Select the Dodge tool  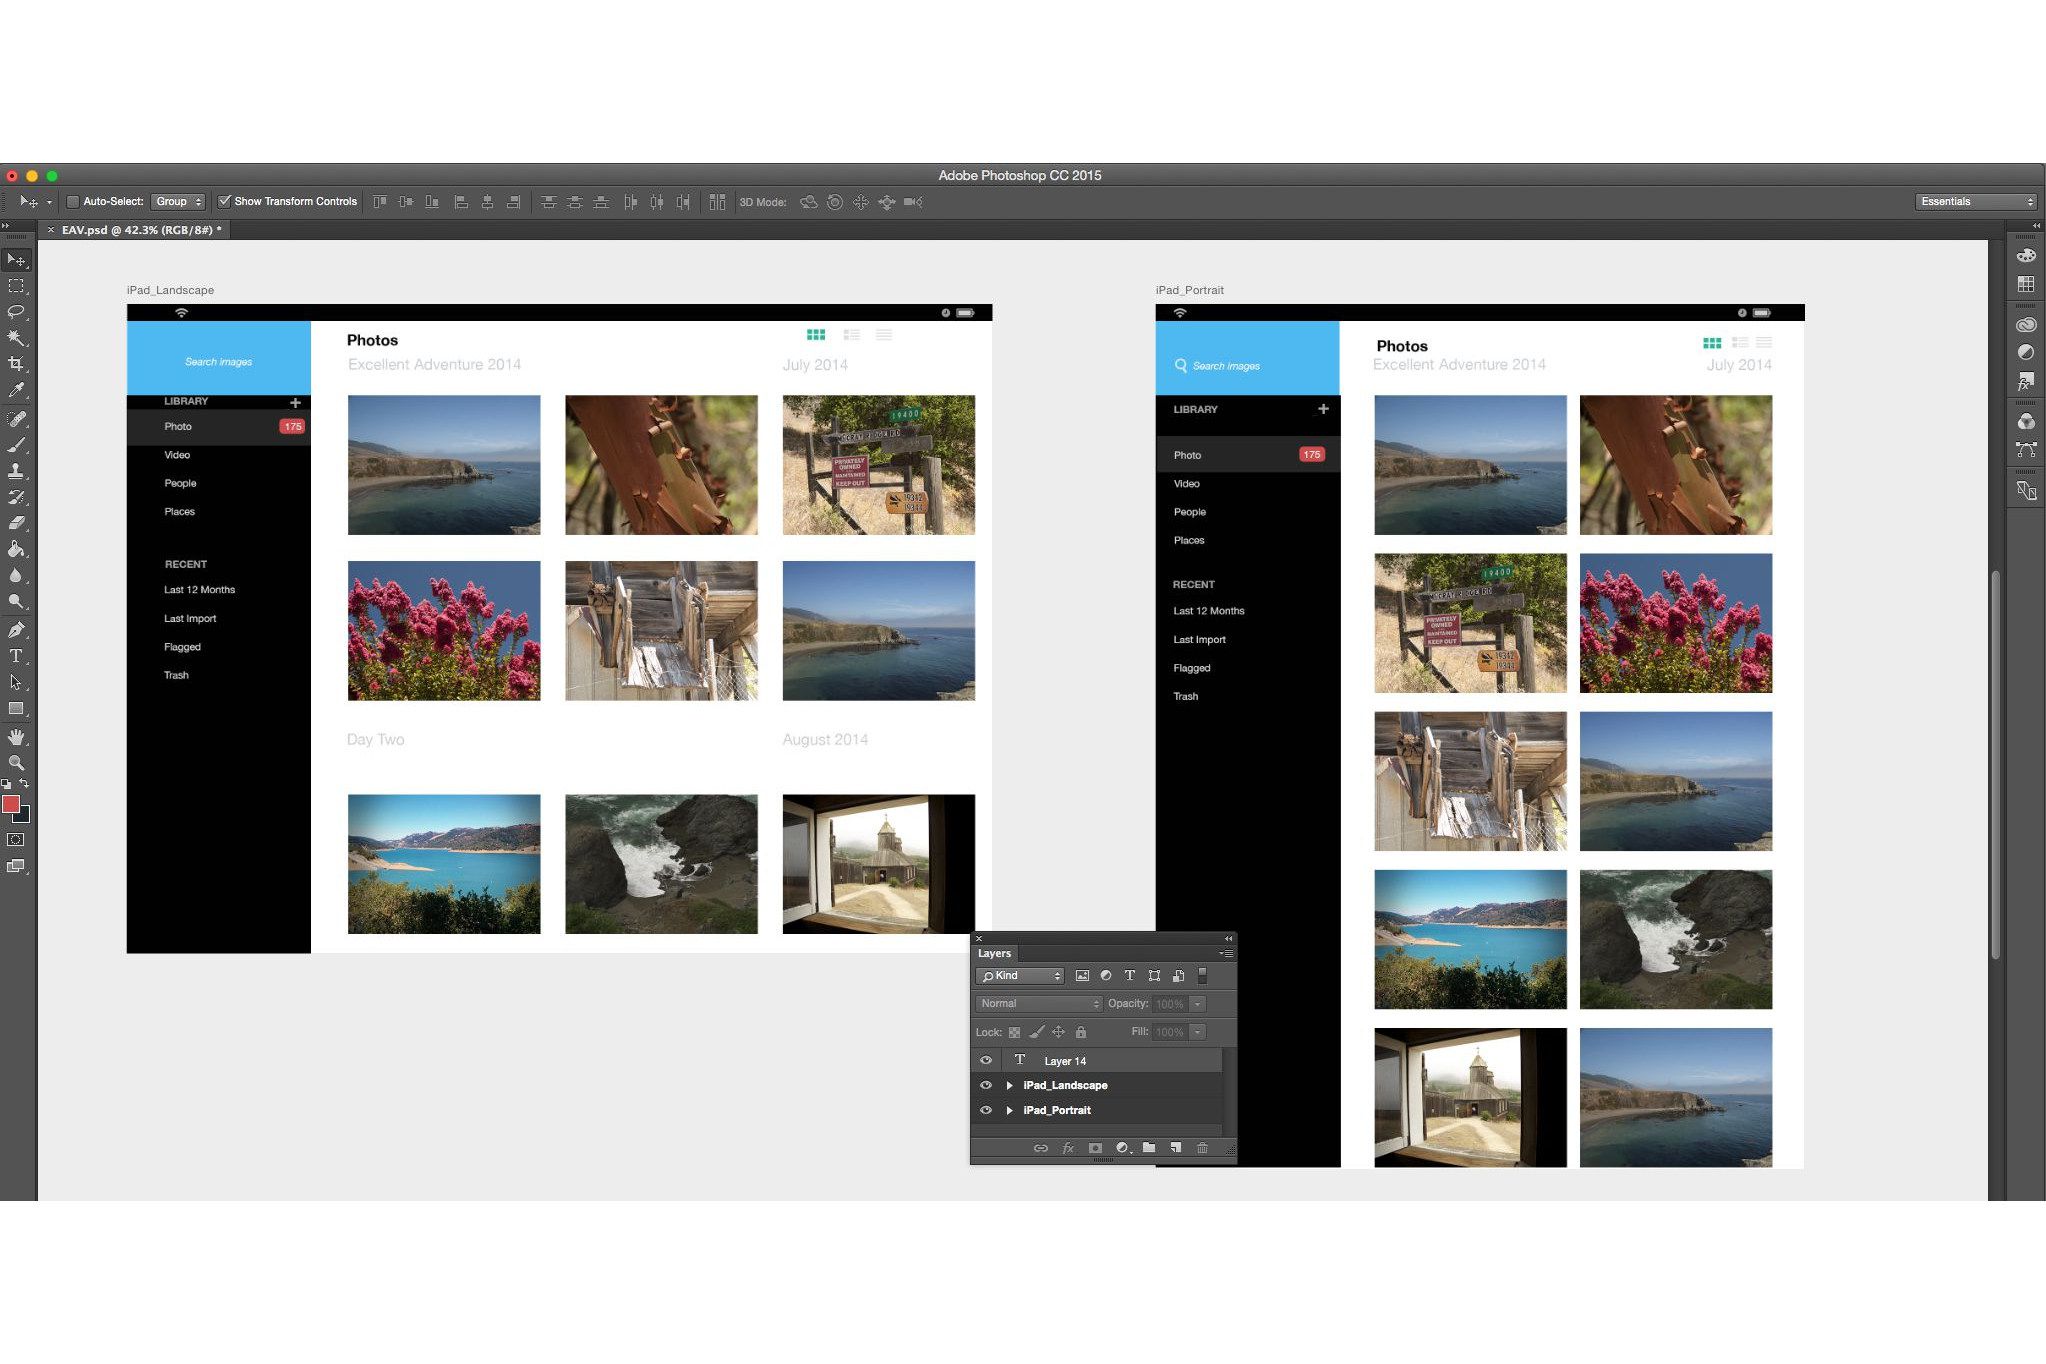click(16, 601)
